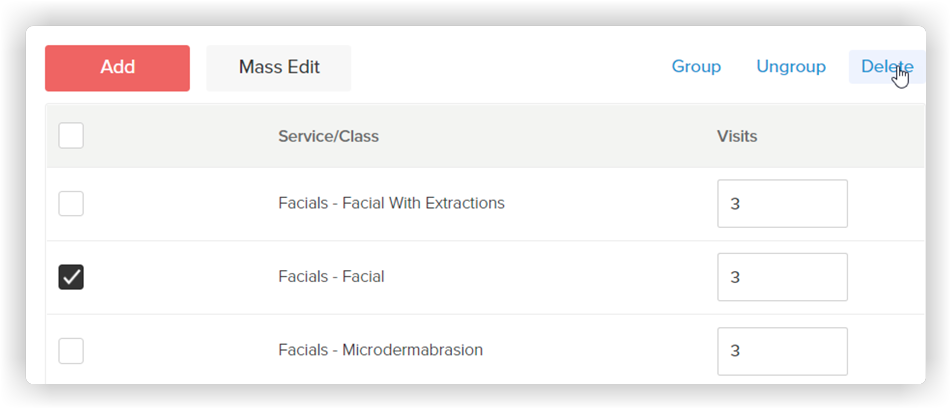Screen dimensions: 951x409
Task: Check the Facial With Extractions checkbox
Action: (x=71, y=204)
